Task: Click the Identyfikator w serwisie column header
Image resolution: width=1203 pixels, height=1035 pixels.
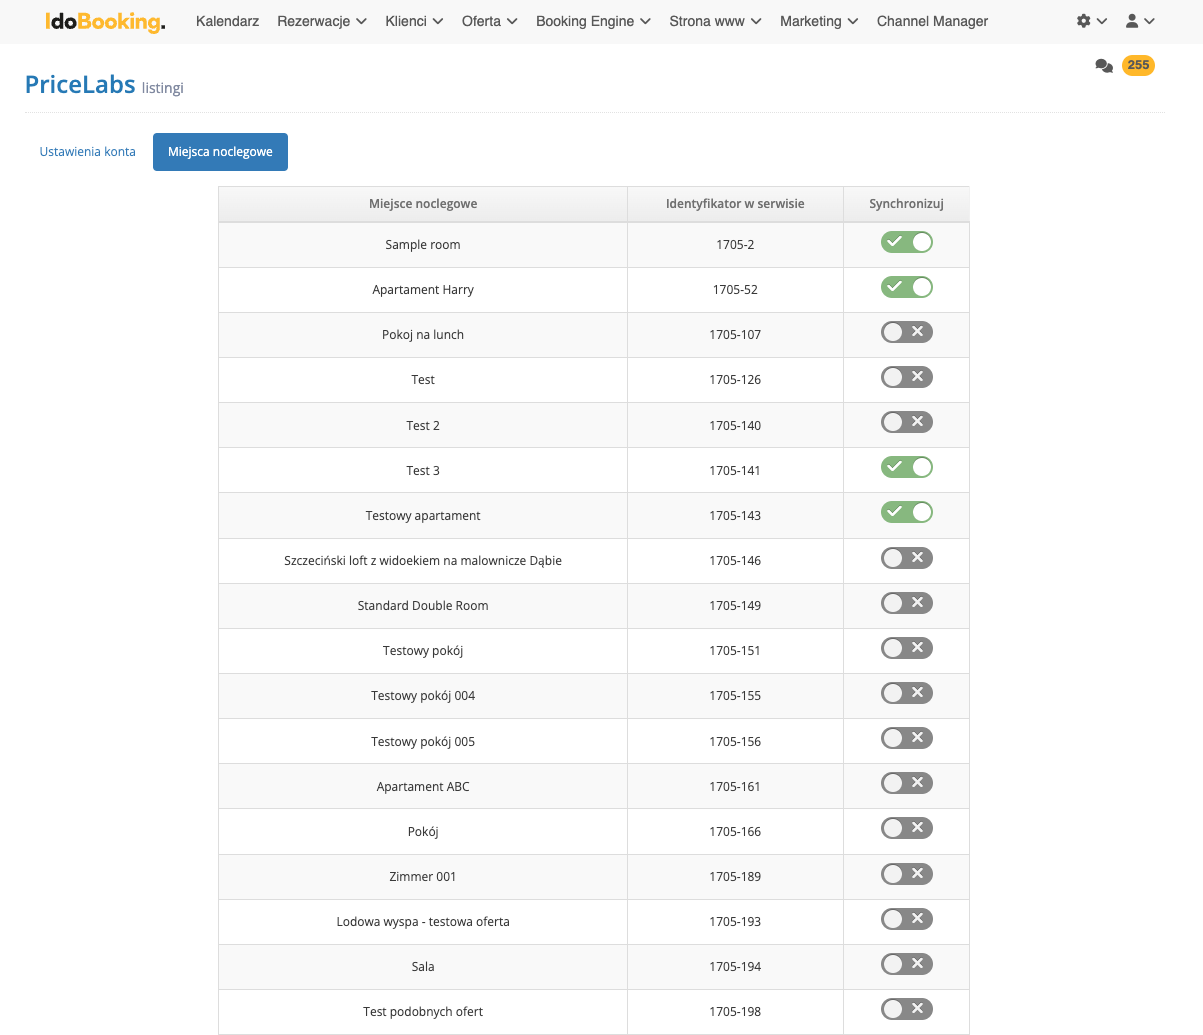Action: pyautogui.click(x=735, y=204)
